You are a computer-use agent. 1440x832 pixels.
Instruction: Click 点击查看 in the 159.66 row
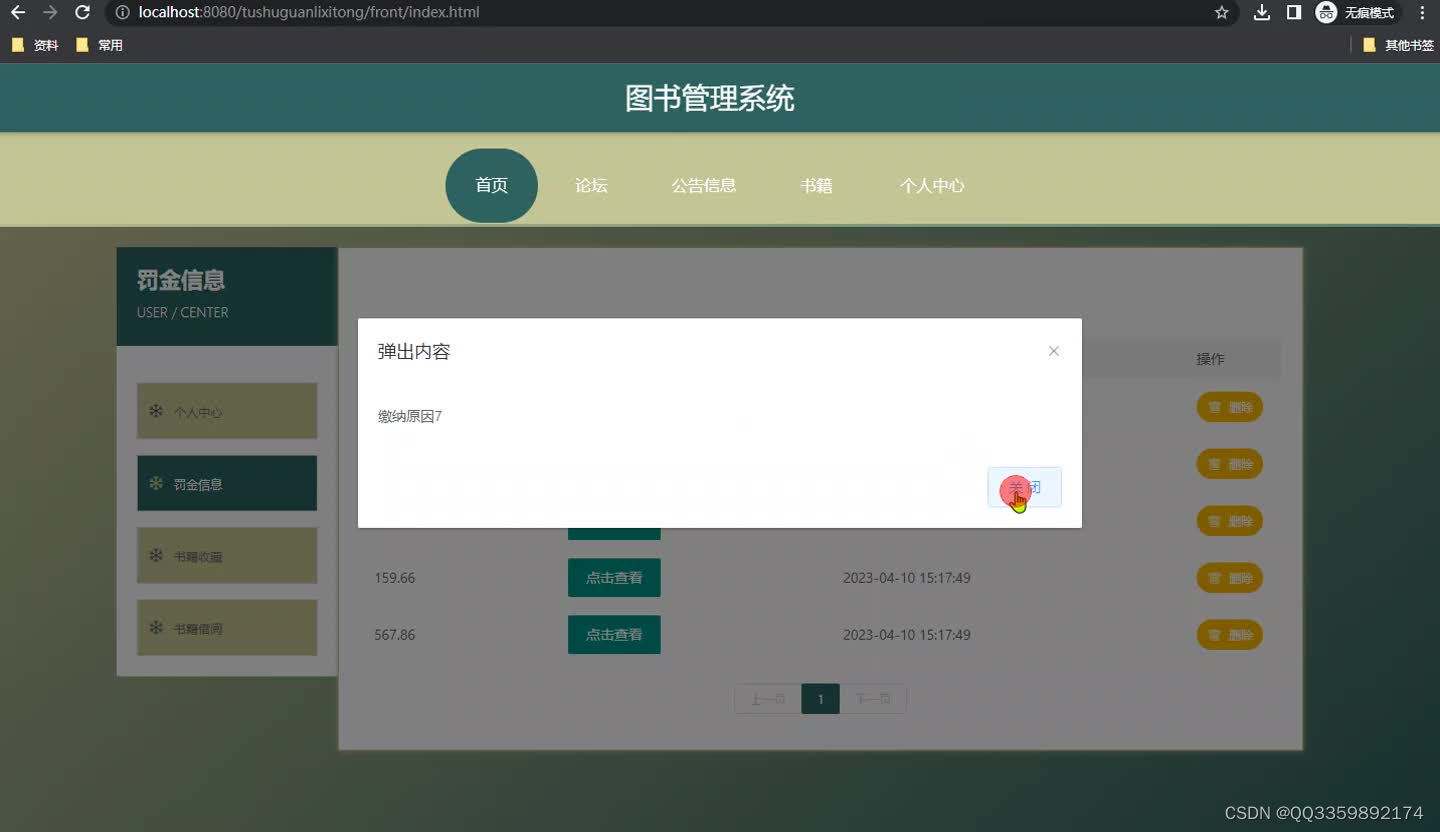[614, 578]
